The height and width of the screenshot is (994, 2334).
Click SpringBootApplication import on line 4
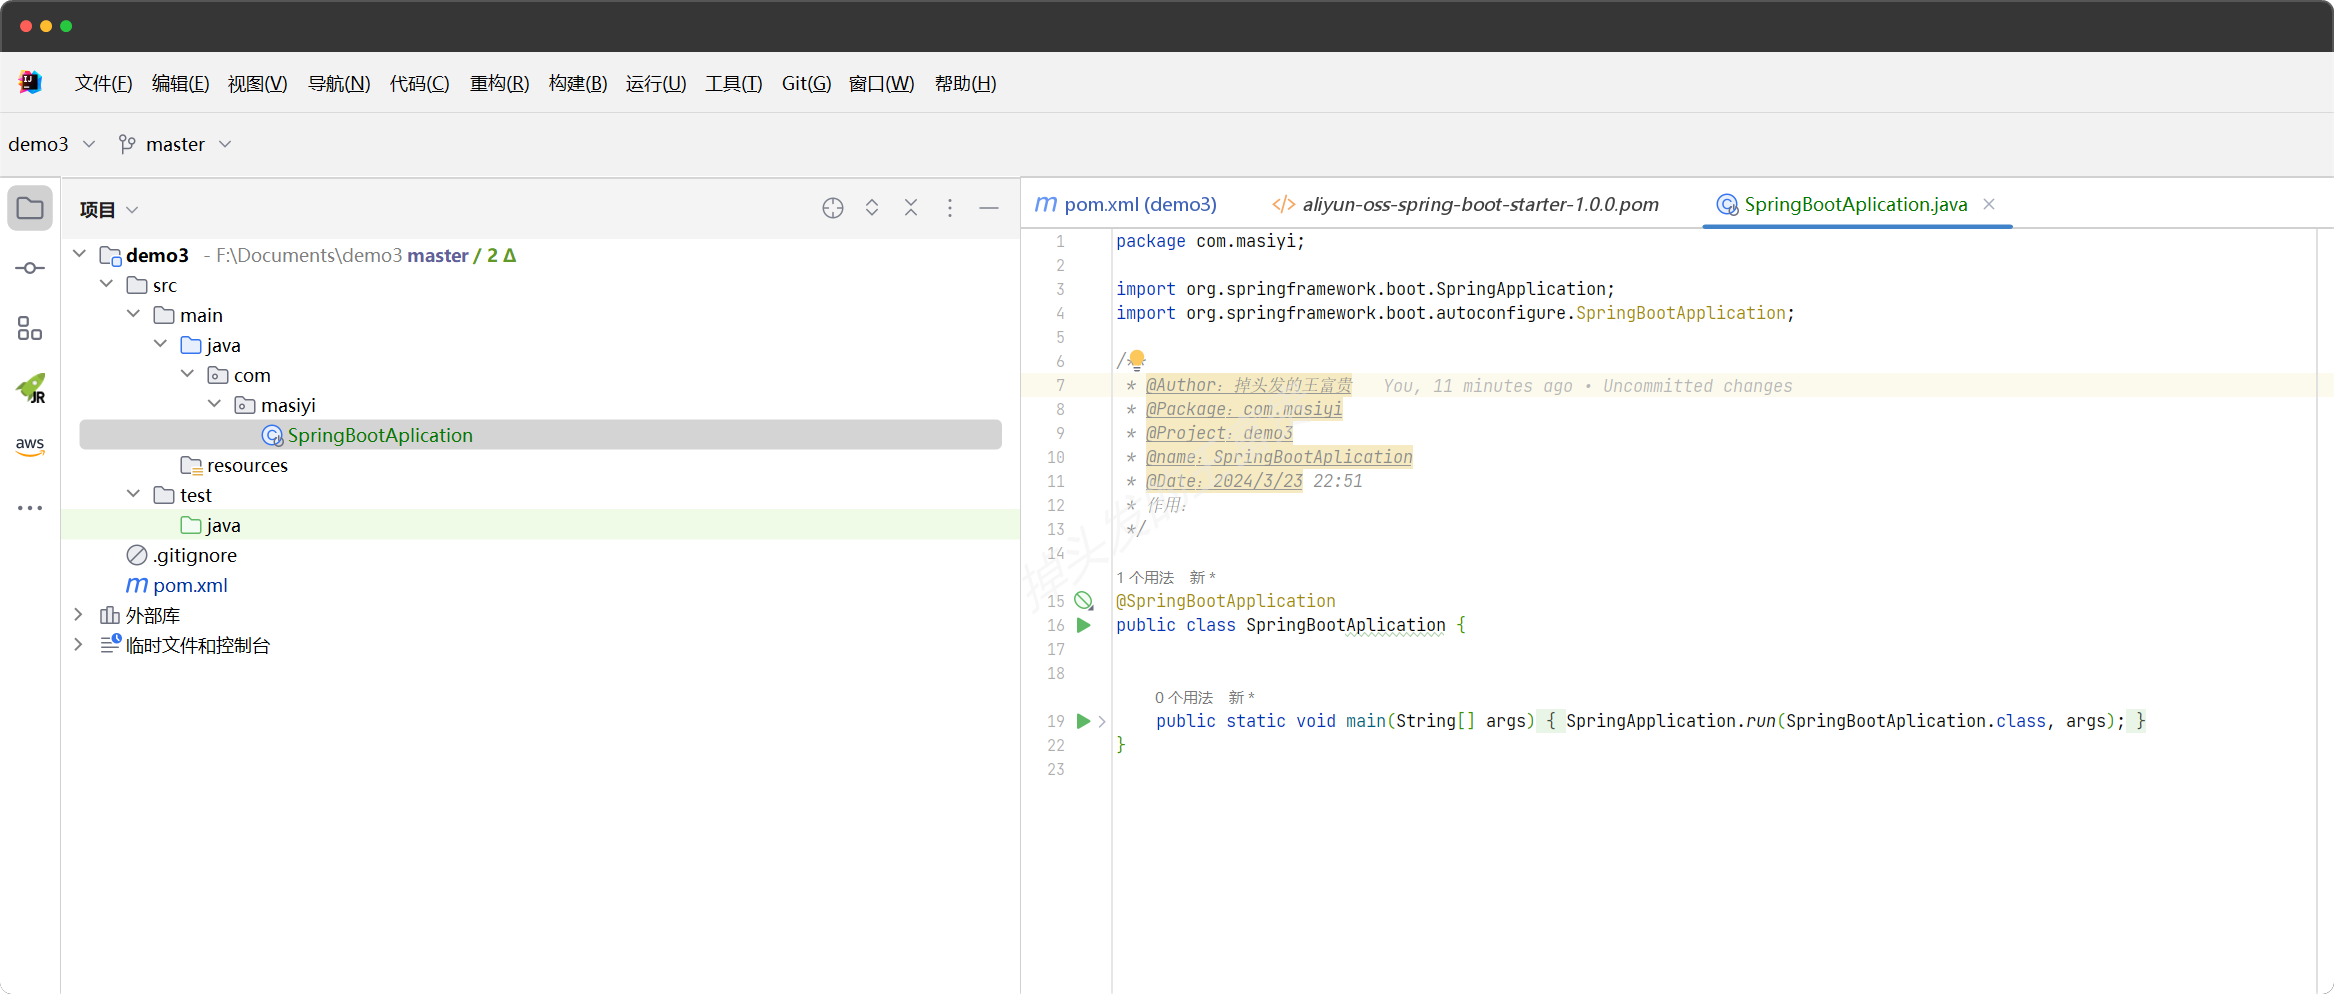tap(1681, 313)
